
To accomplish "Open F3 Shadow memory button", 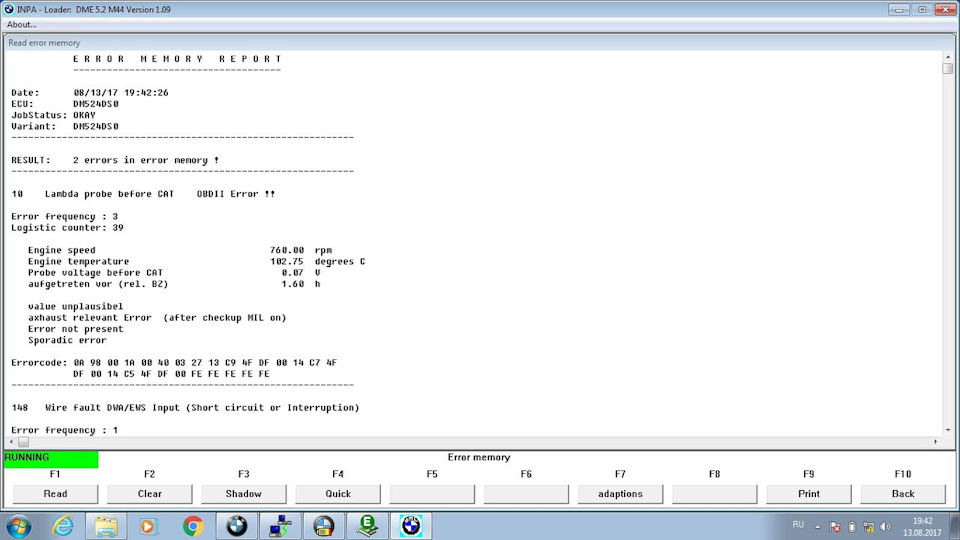I will (244, 493).
